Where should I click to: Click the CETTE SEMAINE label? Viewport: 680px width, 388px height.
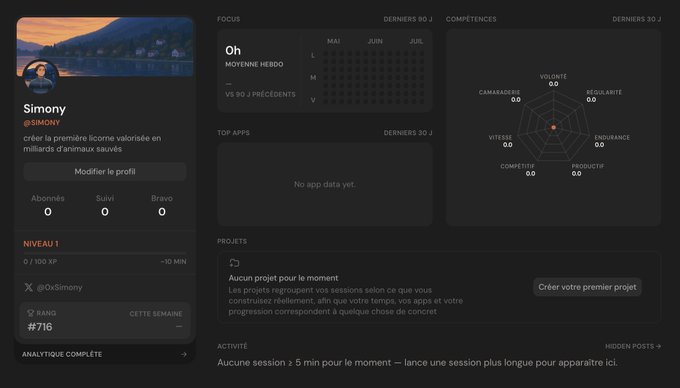pos(156,313)
